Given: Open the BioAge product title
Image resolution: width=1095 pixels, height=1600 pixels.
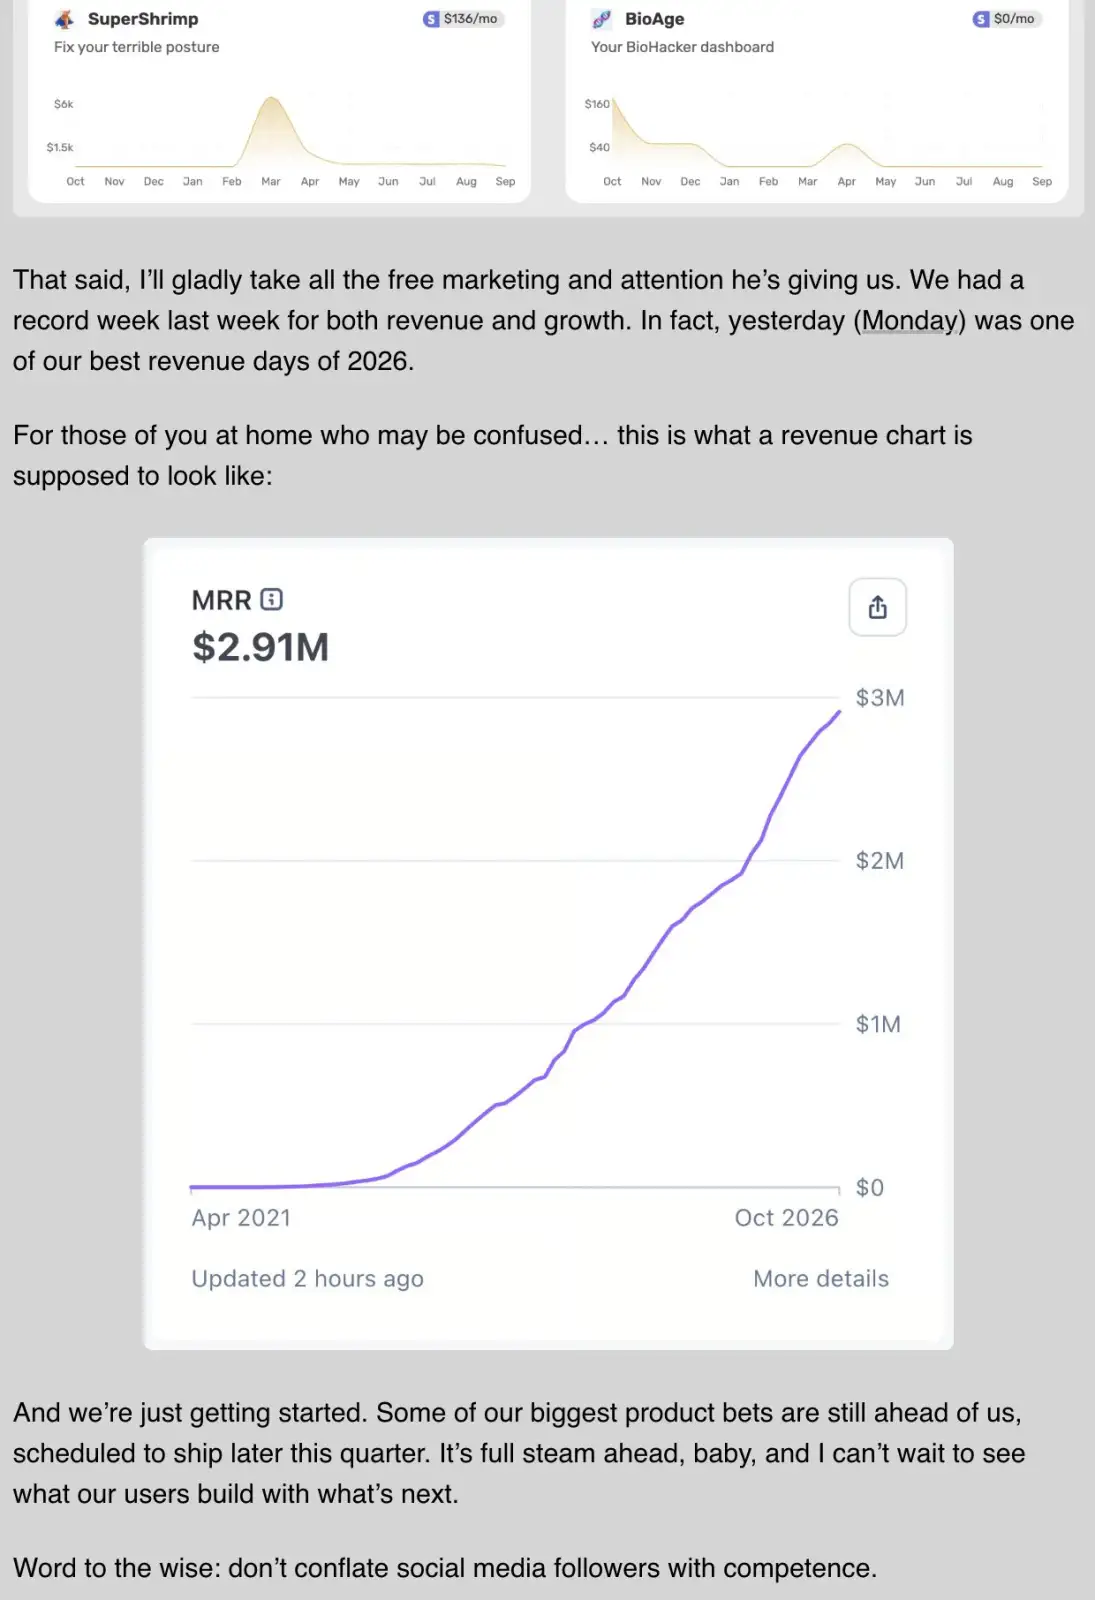Looking at the screenshot, I should point(655,19).
